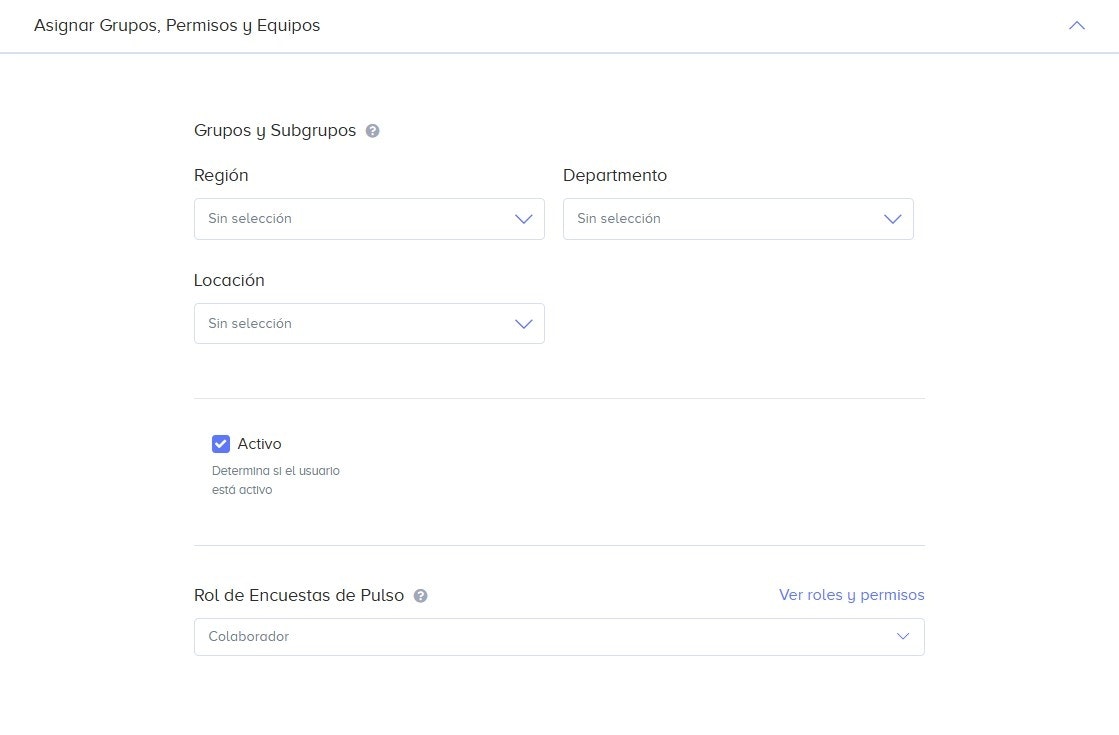Viewport: 1119px width, 735px height.
Task: Open the Locación dropdown
Action: (x=369, y=323)
